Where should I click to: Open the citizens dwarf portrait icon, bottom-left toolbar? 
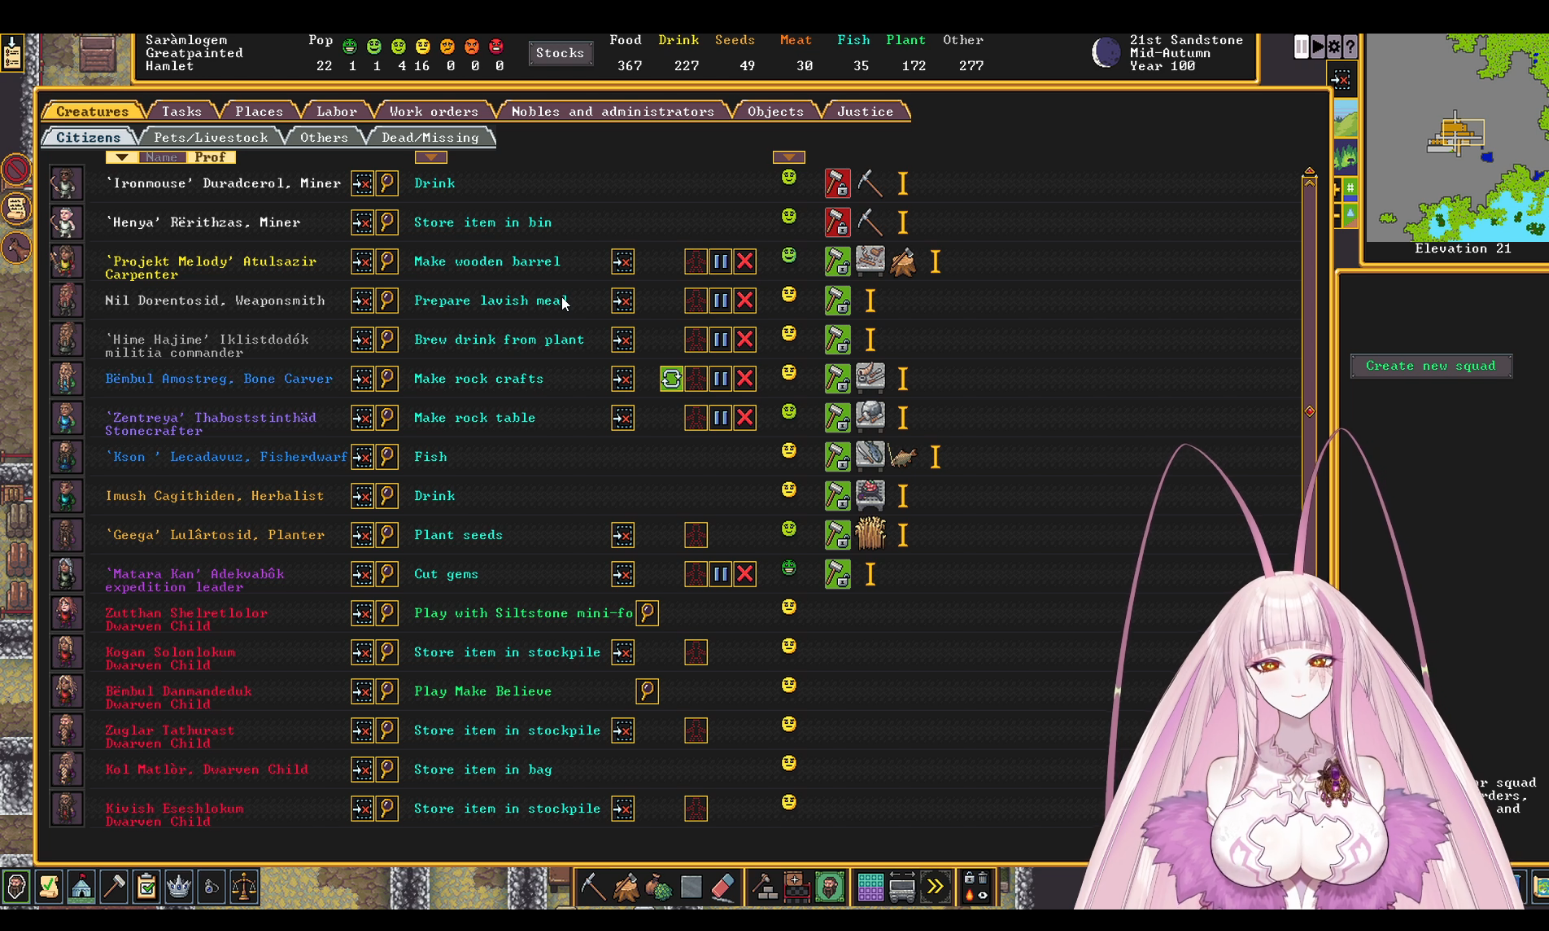click(x=16, y=886)
